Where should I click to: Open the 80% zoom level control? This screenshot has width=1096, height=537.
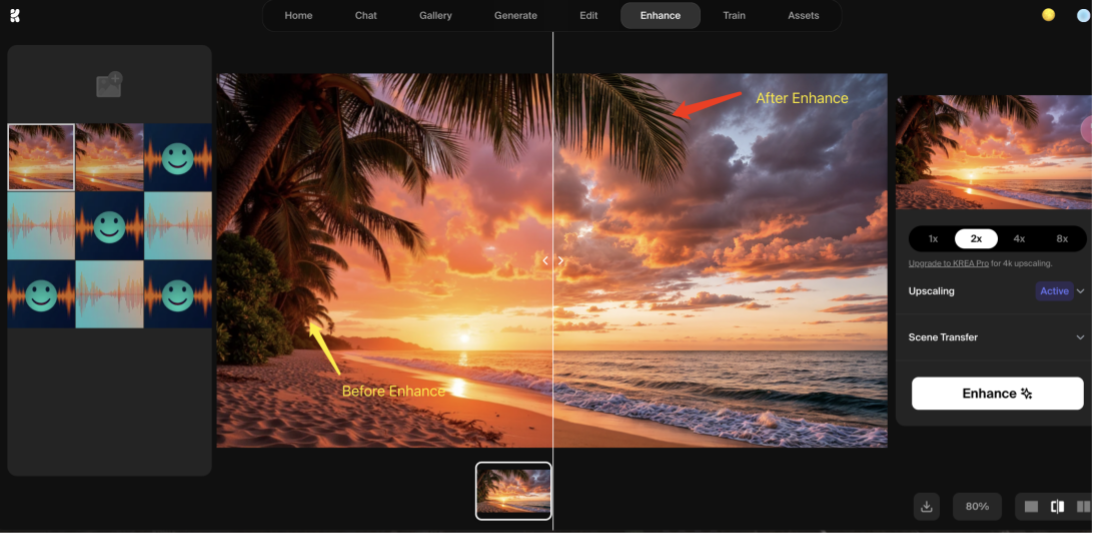977,507
